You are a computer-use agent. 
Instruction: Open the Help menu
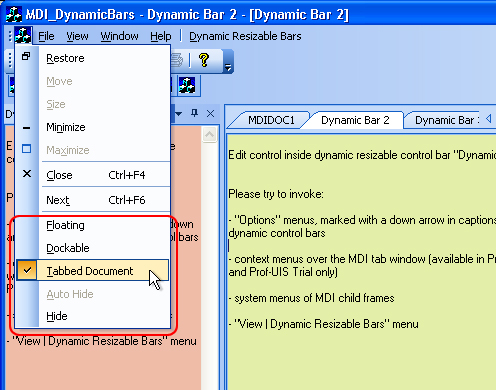click(161, 36)
